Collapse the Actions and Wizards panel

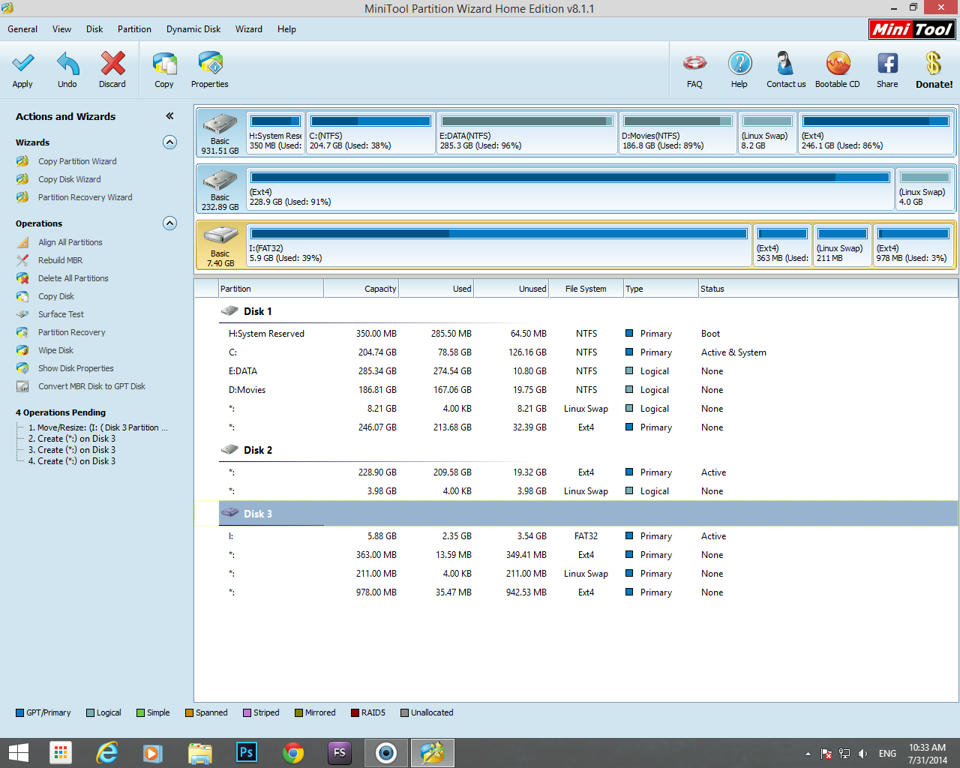coord(169,116)
